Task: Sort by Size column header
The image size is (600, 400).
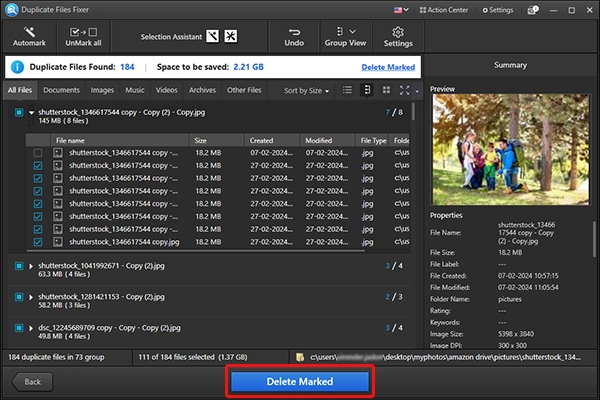Action: coord(217,140)
